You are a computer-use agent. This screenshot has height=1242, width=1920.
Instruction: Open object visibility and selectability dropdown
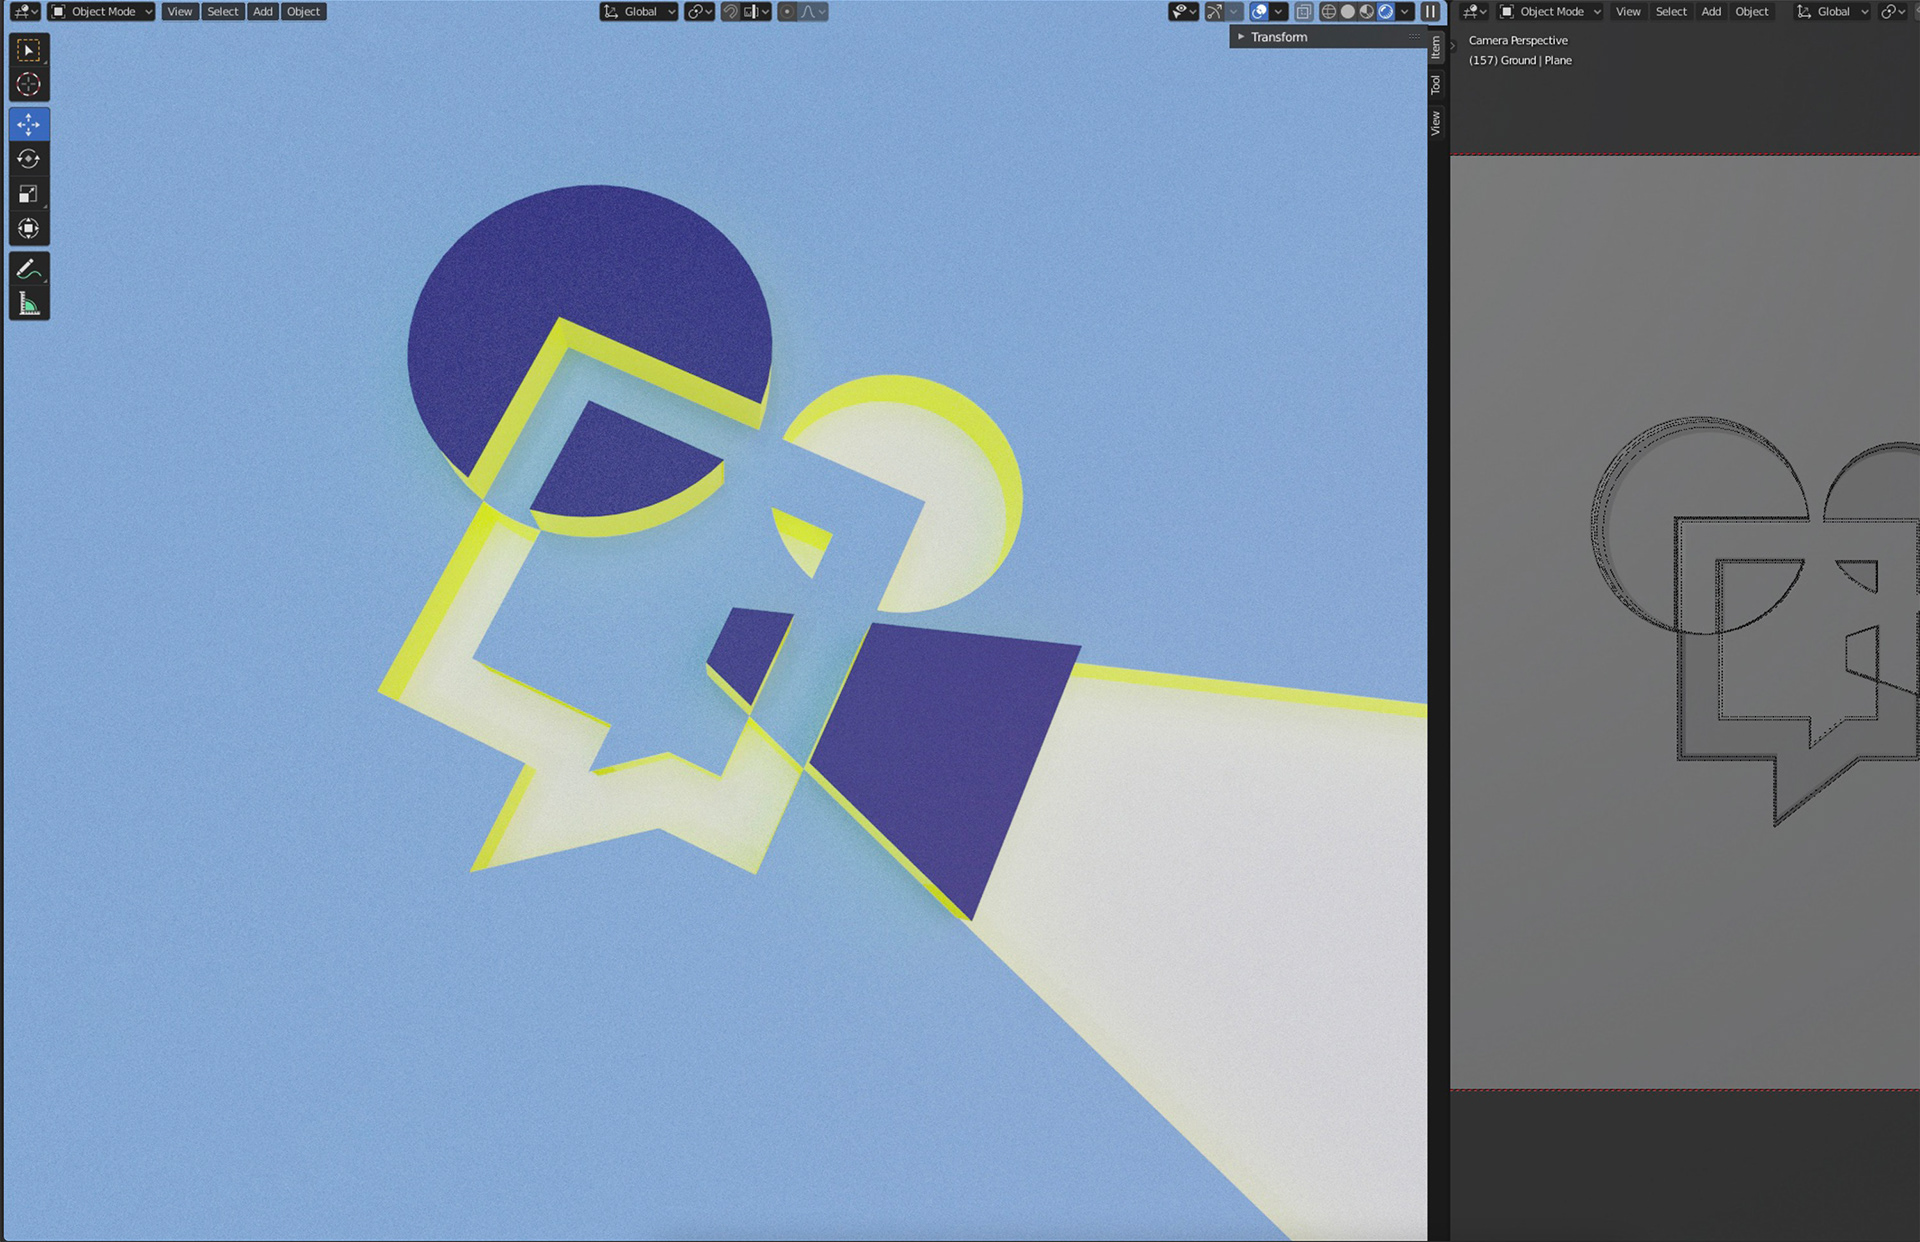click(1183, 12)
